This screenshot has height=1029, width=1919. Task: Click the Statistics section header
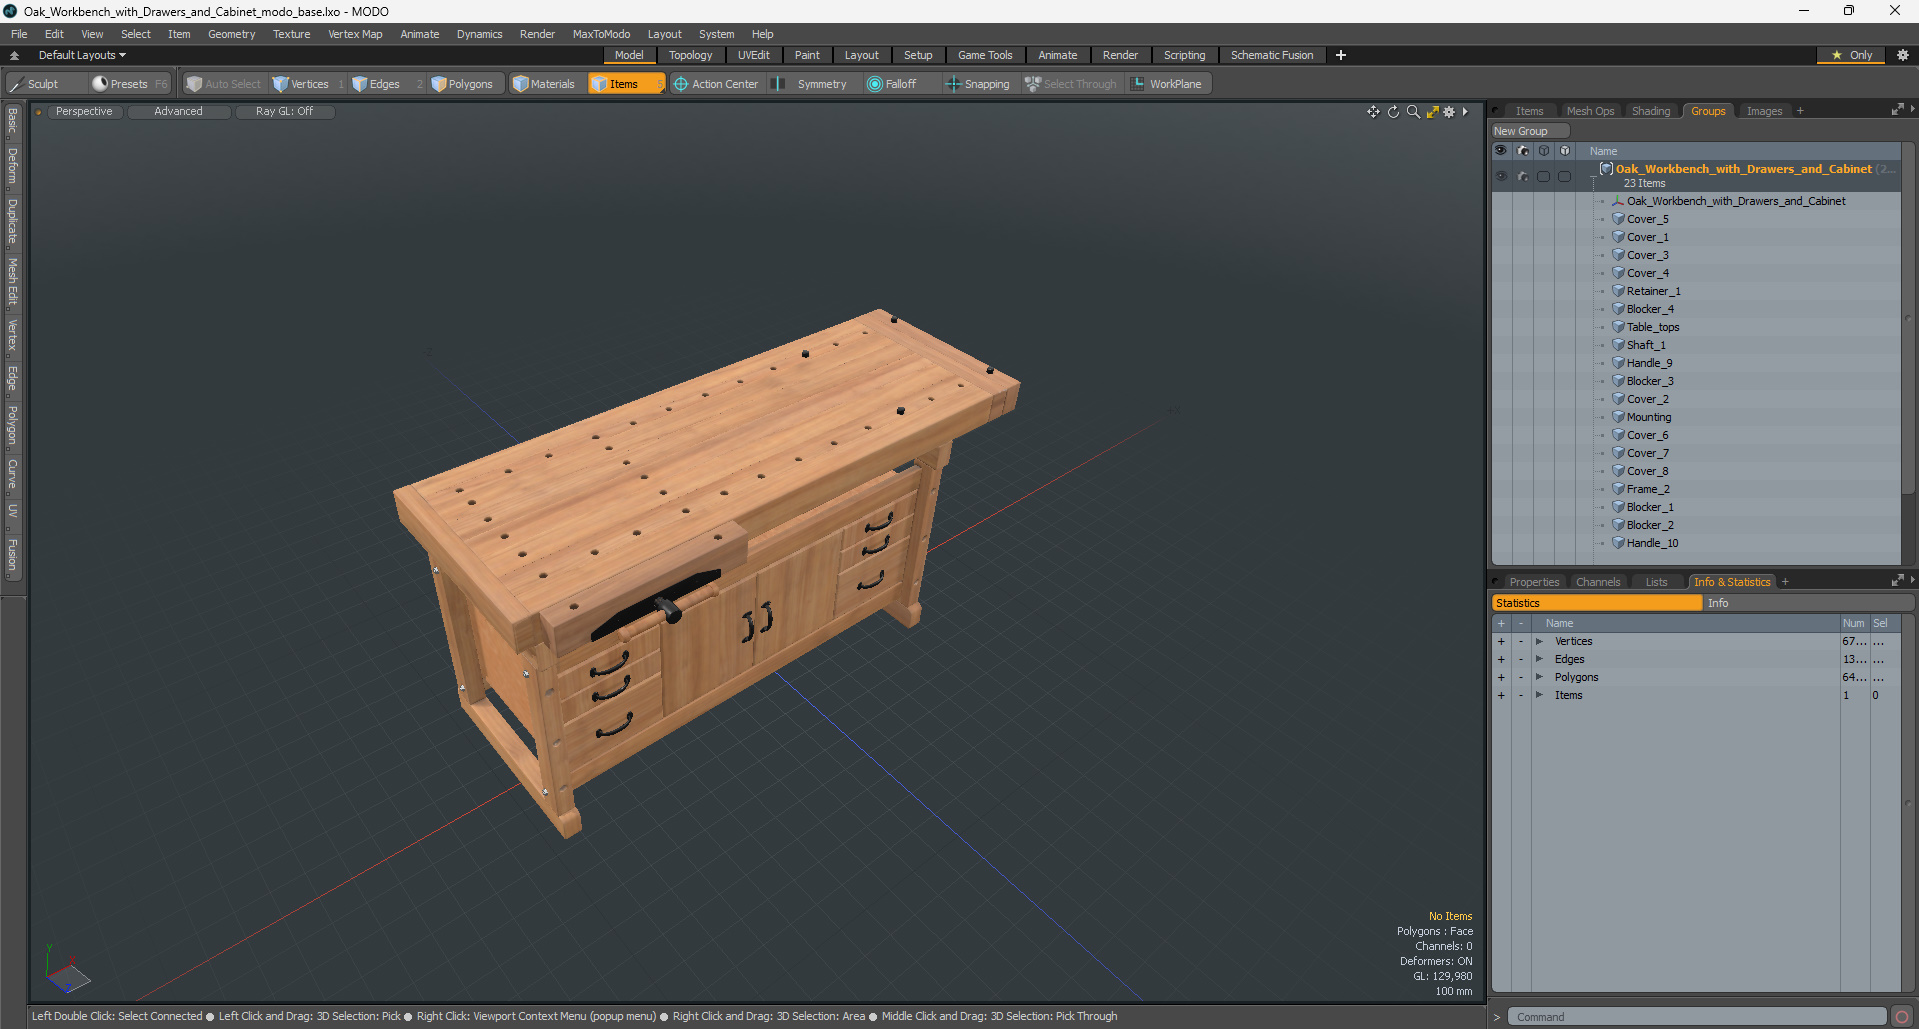[x=1597, y=603]
